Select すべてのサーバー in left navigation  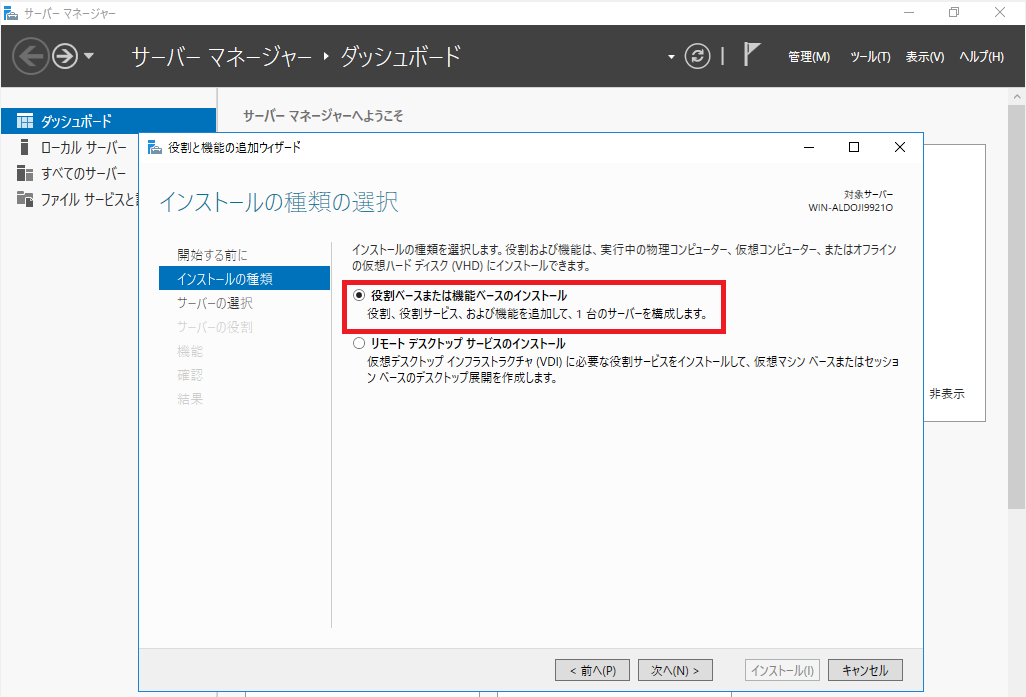pos(83,173)
